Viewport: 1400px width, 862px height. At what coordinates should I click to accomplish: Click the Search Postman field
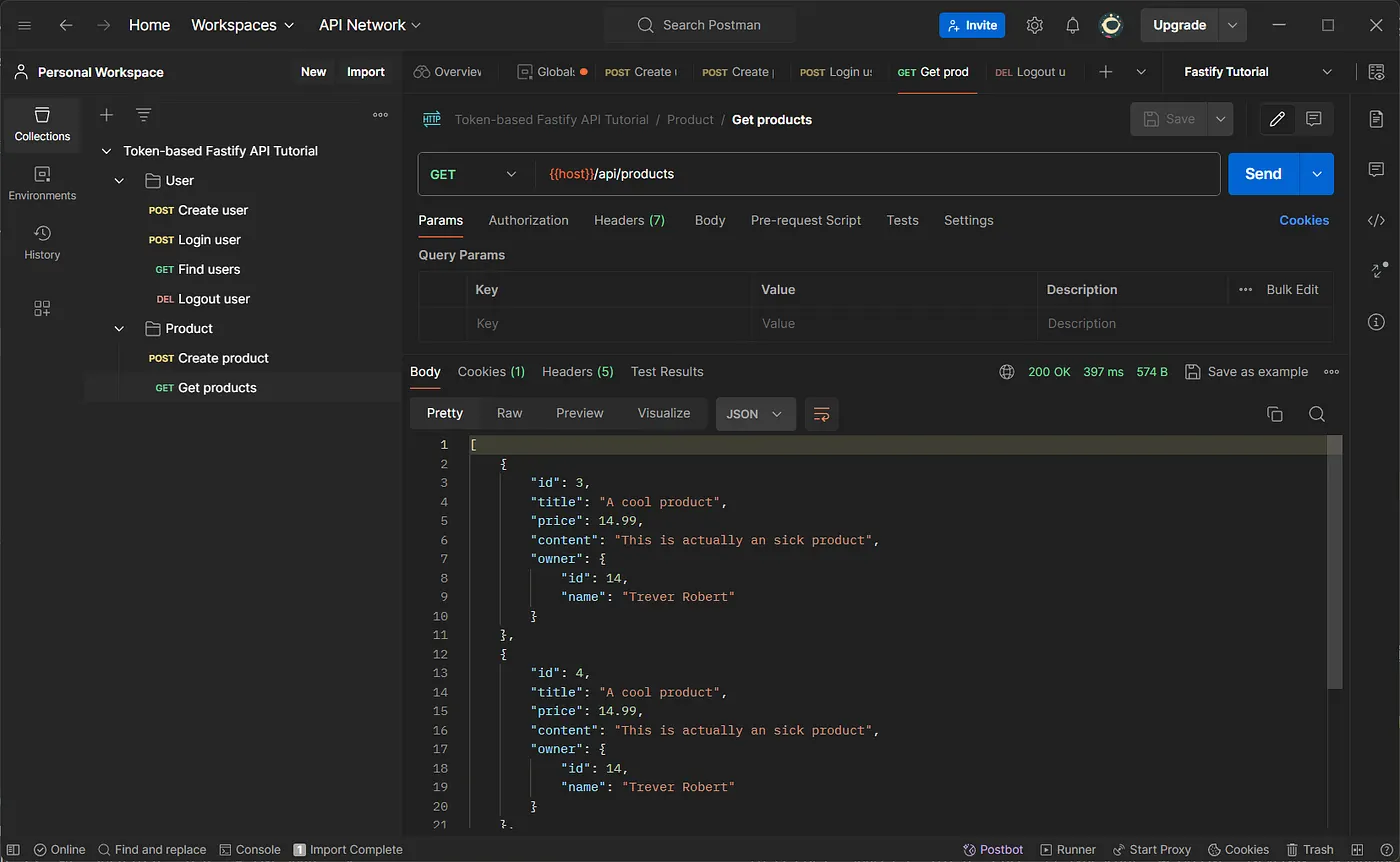(700, 25)
